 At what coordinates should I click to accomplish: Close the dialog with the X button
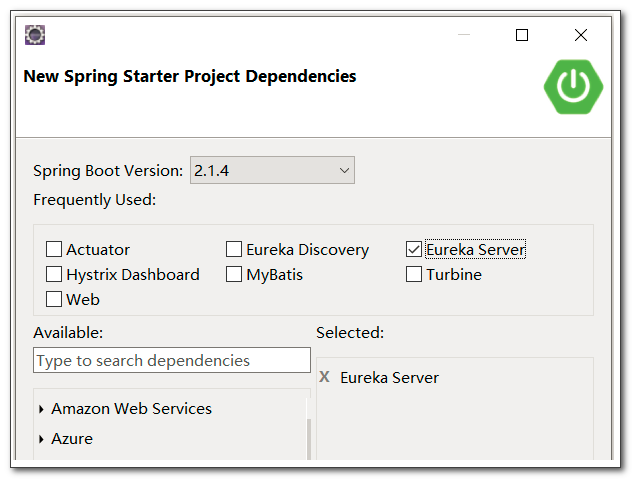[x=581, y=35]
